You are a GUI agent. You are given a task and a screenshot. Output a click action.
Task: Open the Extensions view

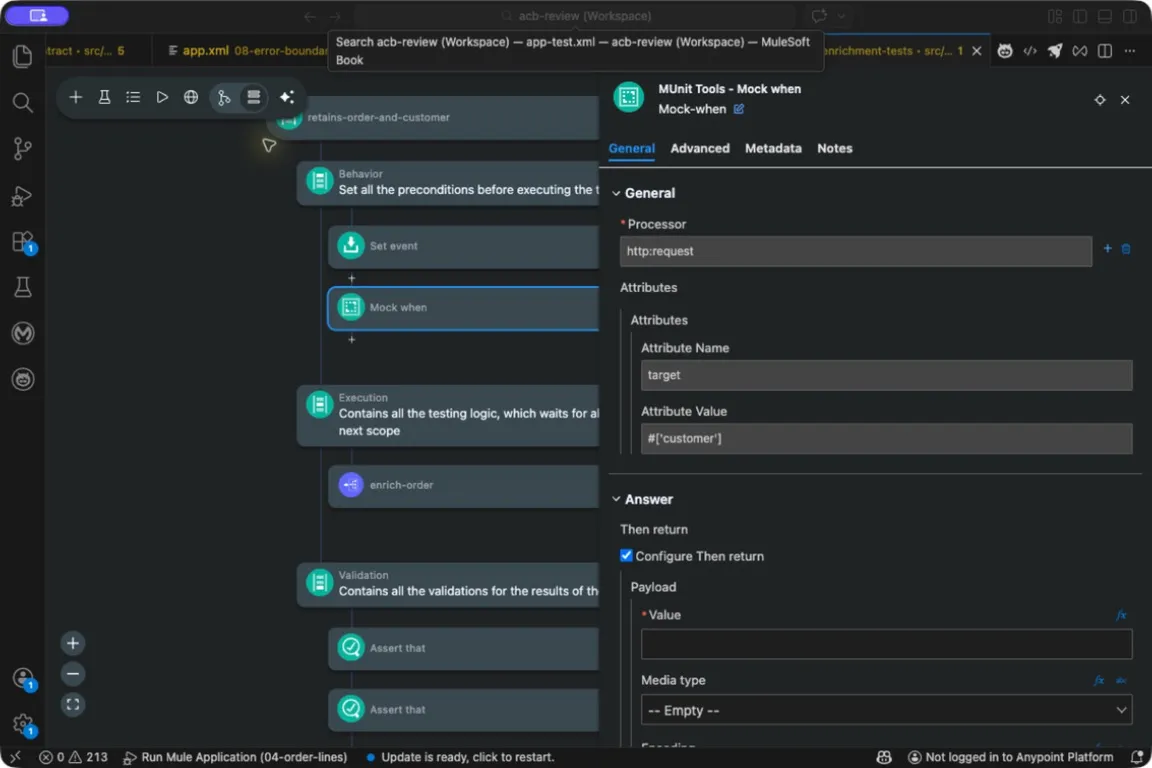click(23, 242)
